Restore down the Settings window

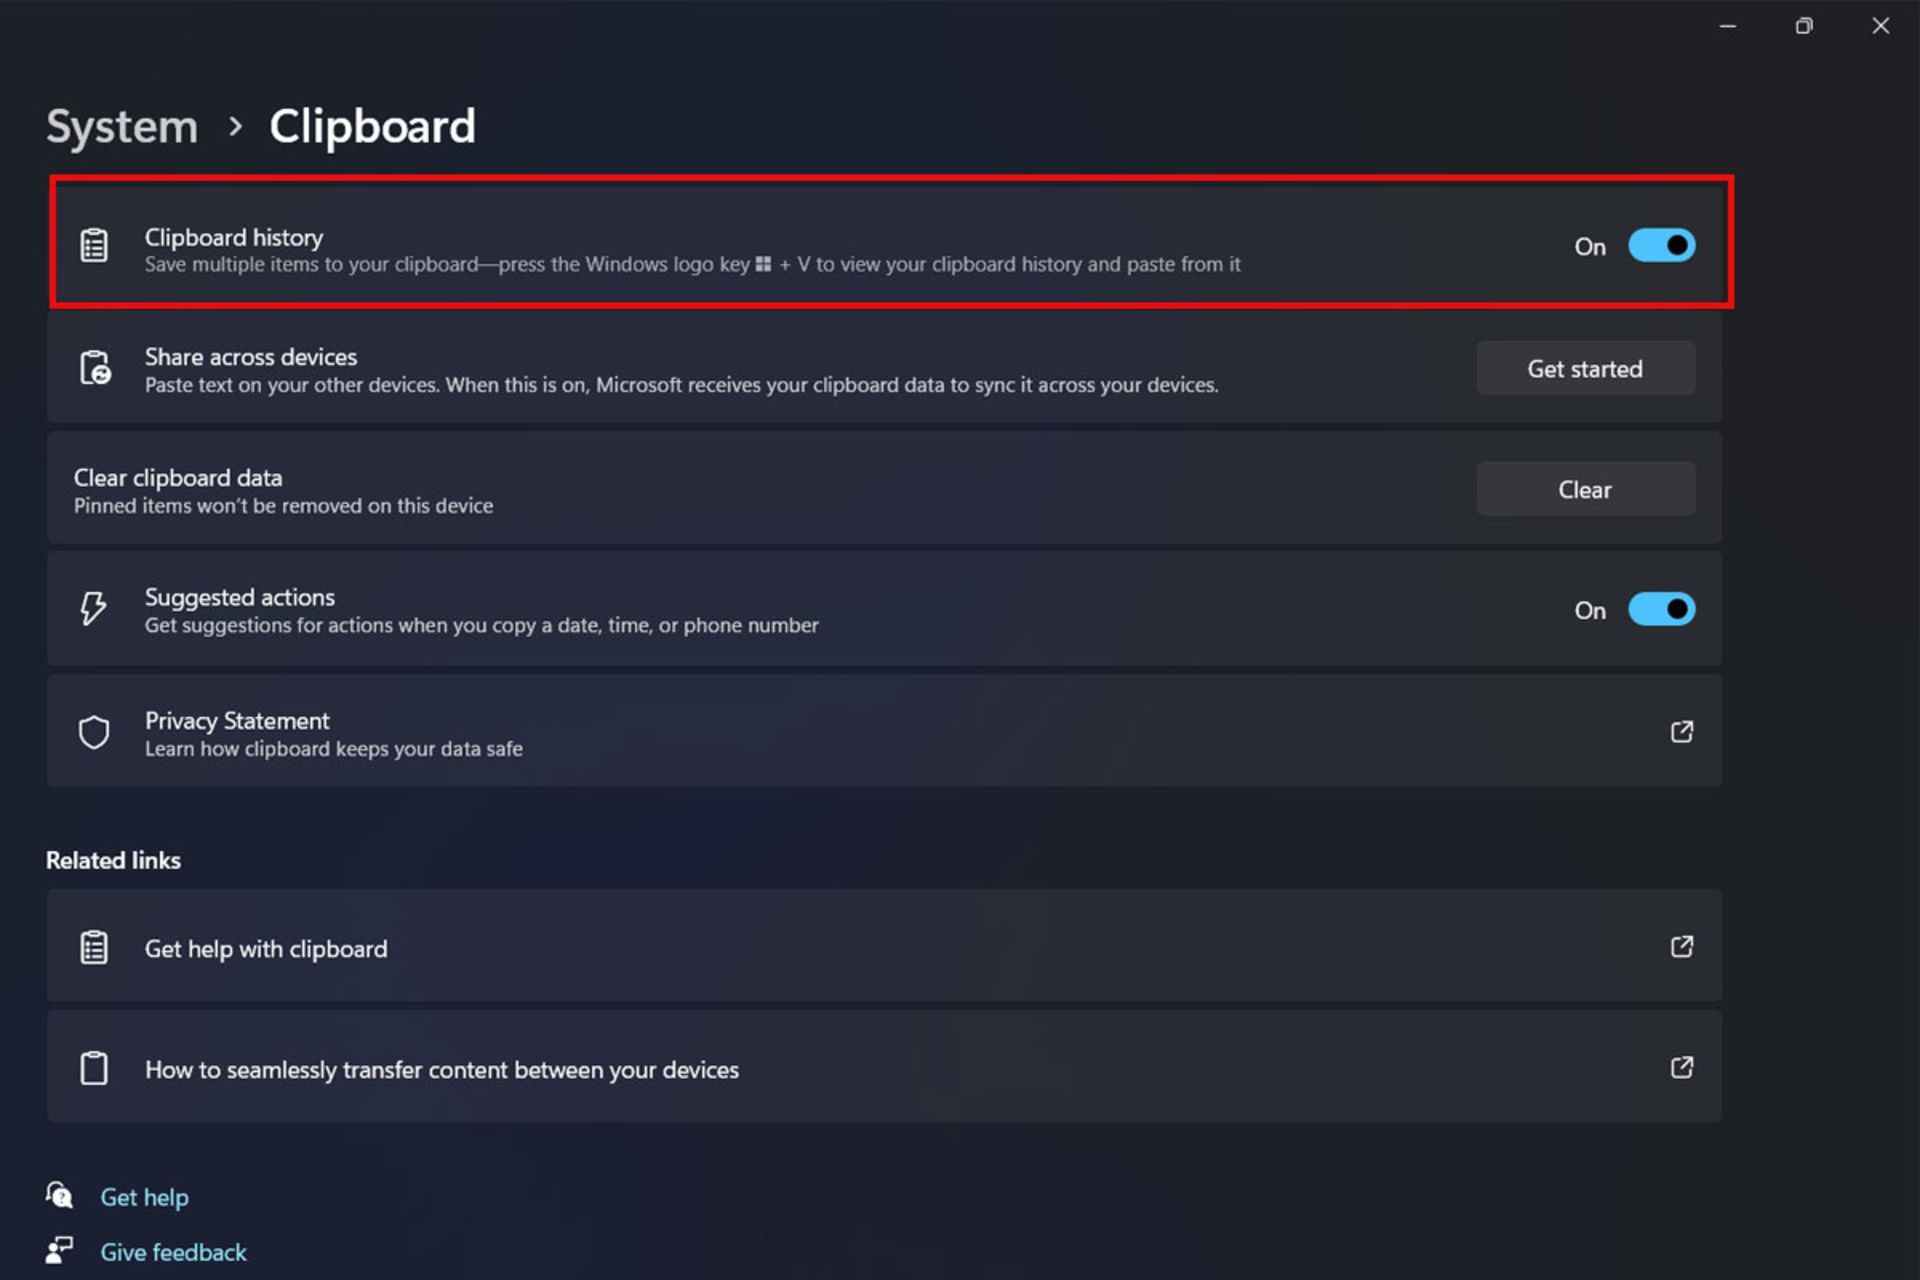point(1804,26)
